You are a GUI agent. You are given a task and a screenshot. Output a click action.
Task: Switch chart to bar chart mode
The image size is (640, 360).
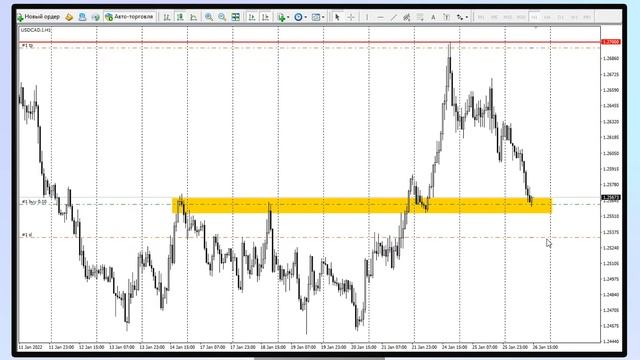167,17
